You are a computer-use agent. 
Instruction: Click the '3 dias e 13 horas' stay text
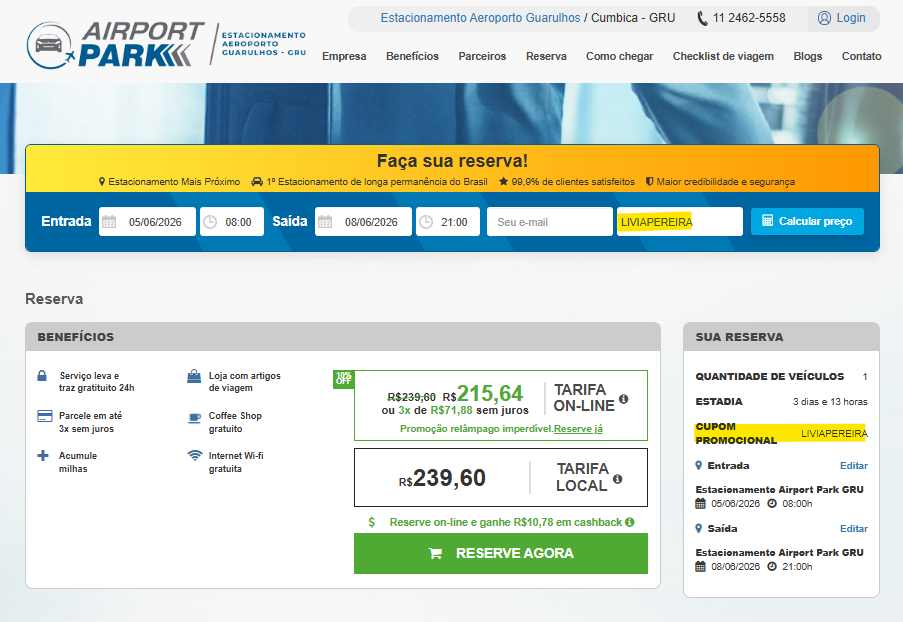[830, 401]
